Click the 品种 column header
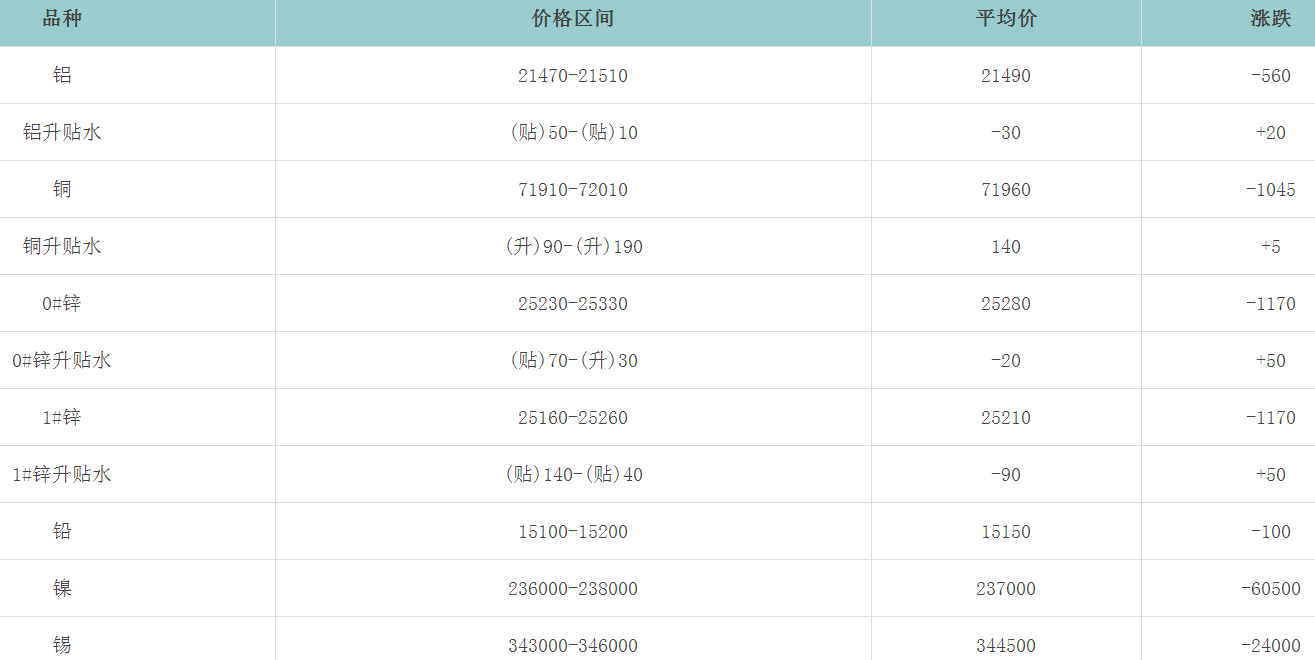Viewport: 1315px width, 660px height. [62, 19]
